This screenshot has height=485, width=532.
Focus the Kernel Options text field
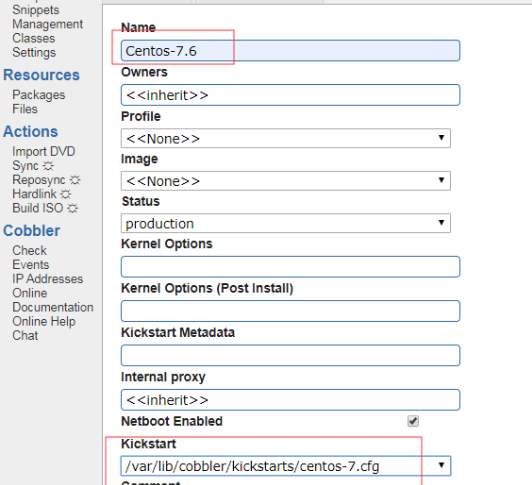click(x=290, y=267)
